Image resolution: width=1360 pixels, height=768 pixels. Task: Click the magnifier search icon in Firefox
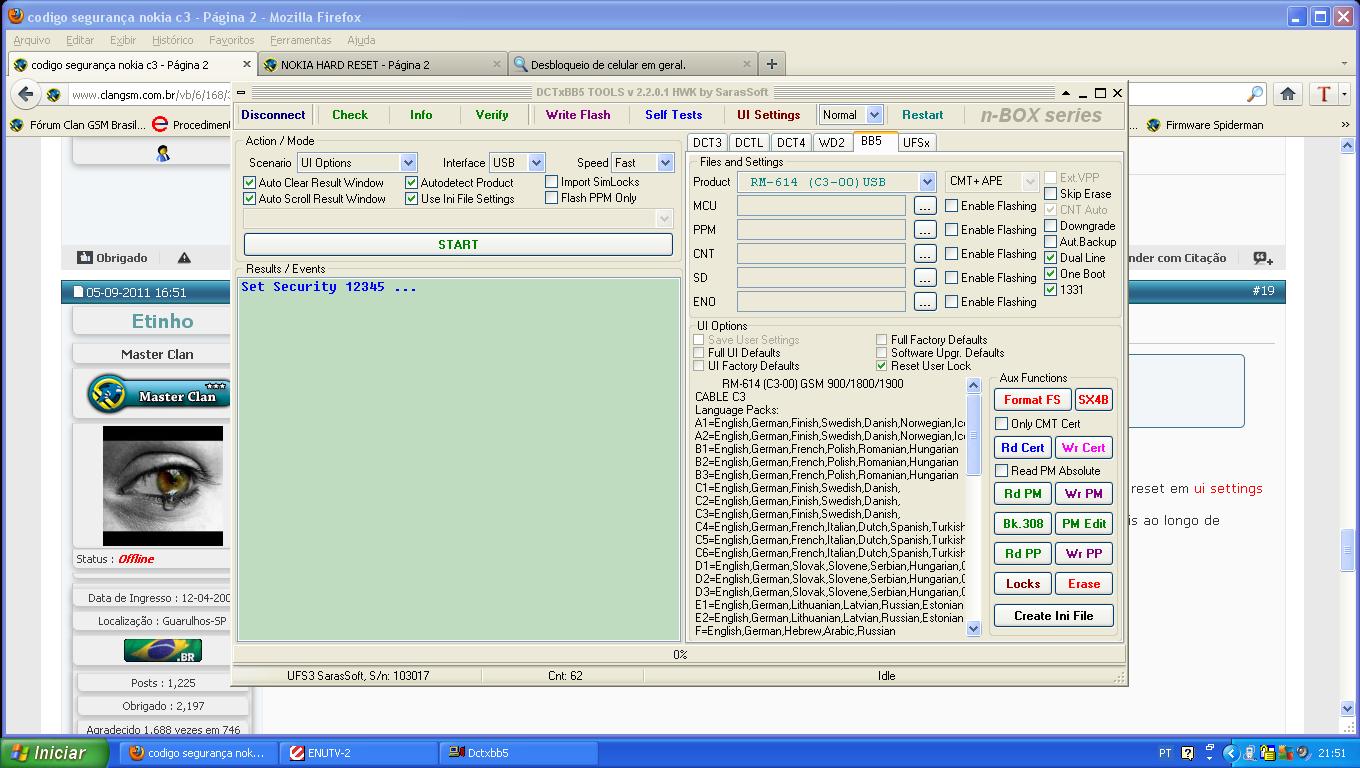click(1255, 94)
